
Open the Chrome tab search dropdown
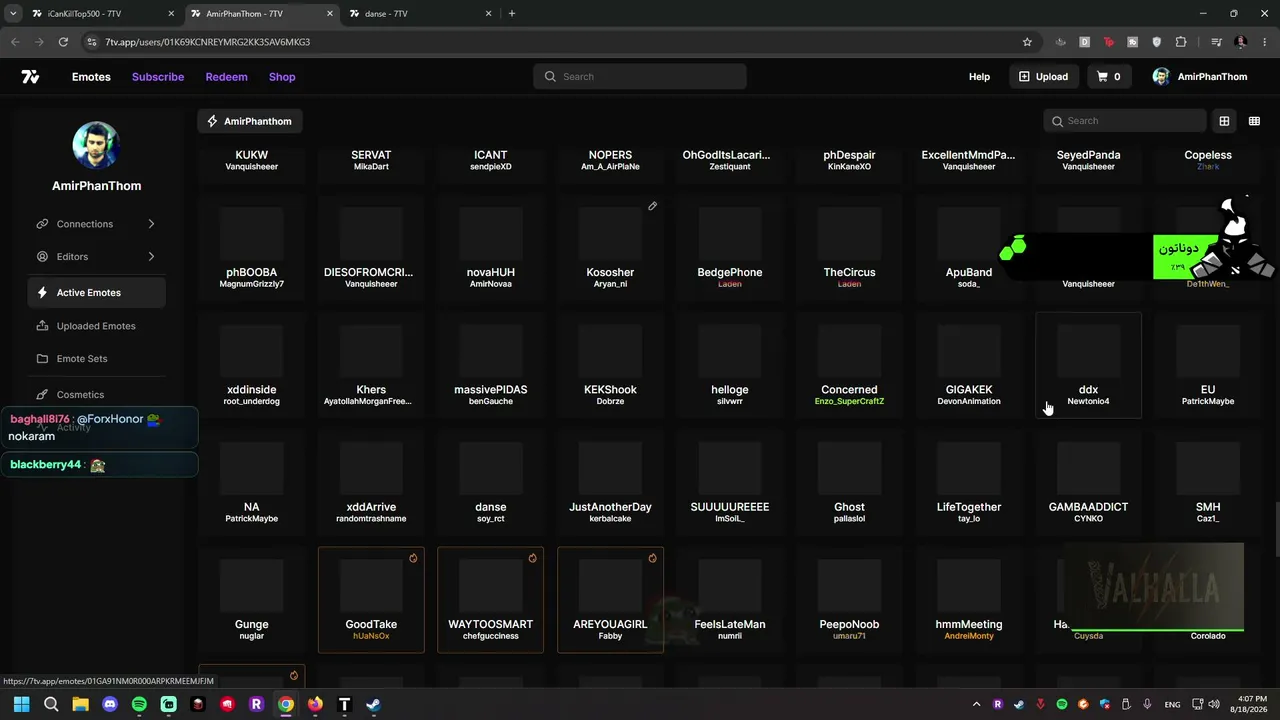(x=13, y=14)
